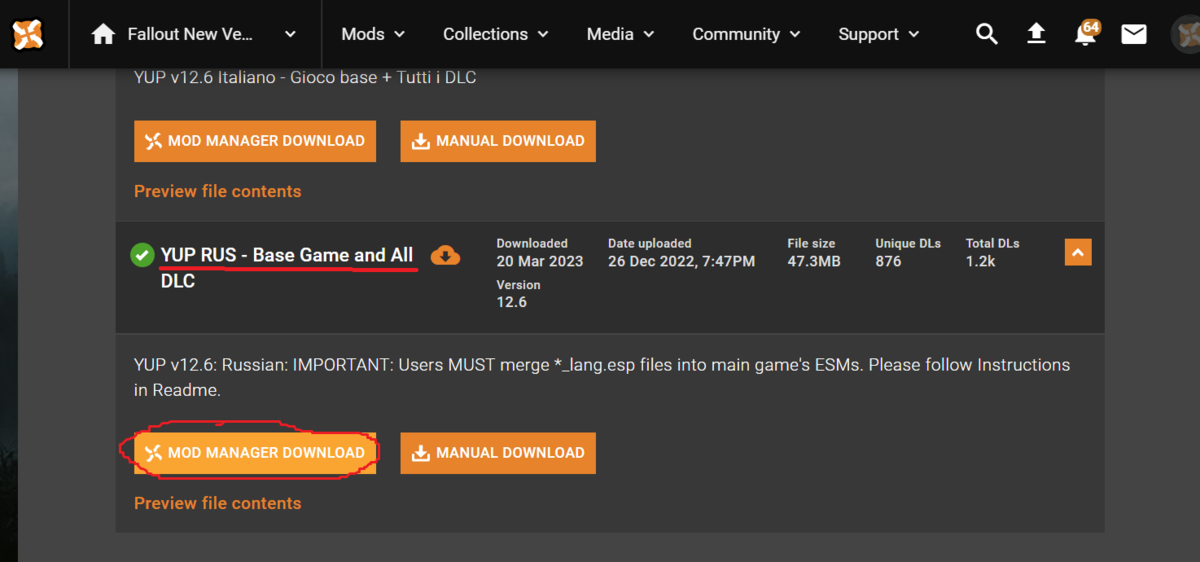Open the Media menu
Screen dimensions: 1200x562
[x=620, y=34]
